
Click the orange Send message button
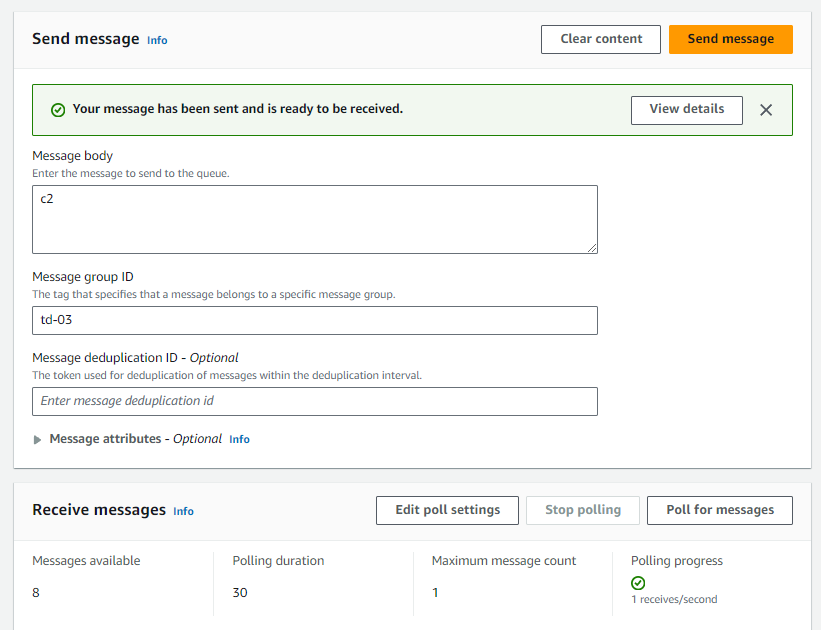click(730, 39)
